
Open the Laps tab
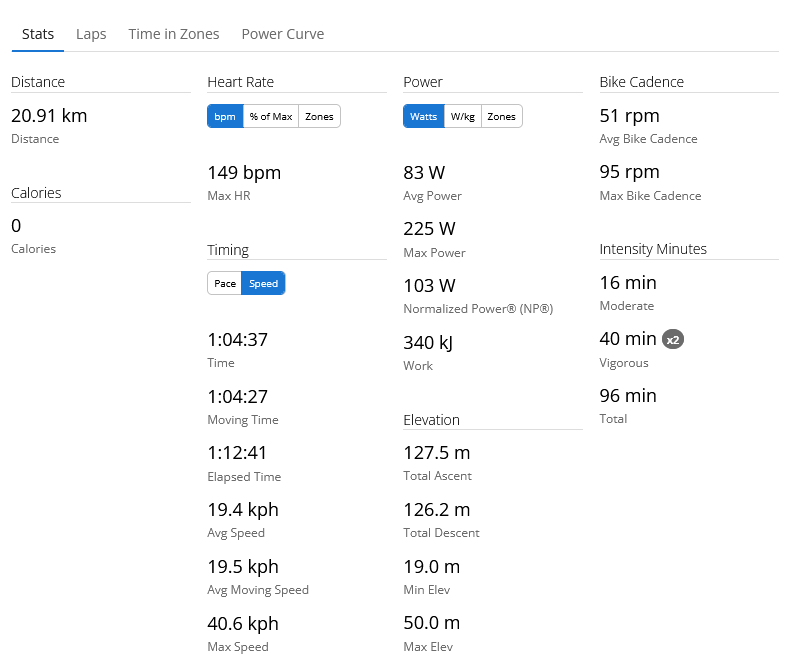(91, 34)
